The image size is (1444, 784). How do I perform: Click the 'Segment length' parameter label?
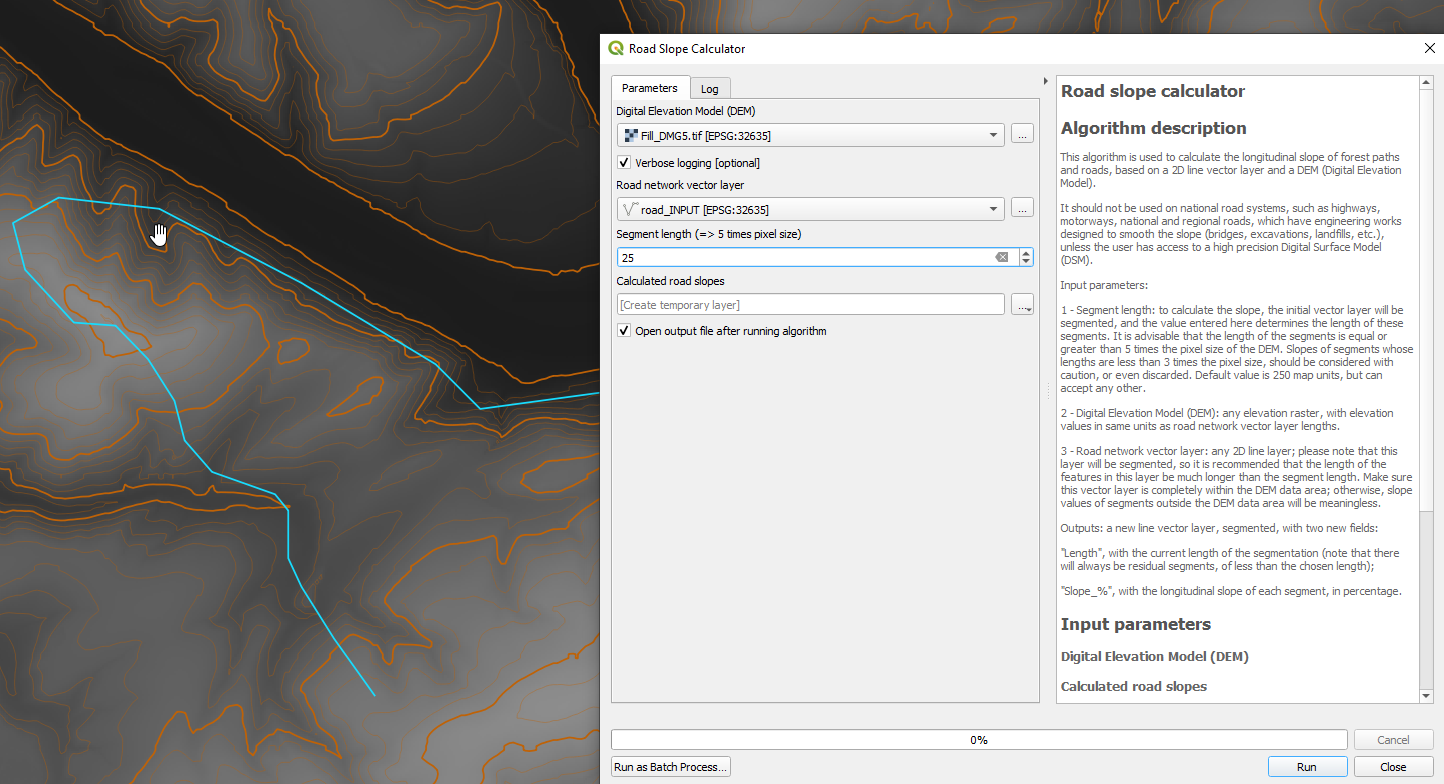click(x=709, y=234)
